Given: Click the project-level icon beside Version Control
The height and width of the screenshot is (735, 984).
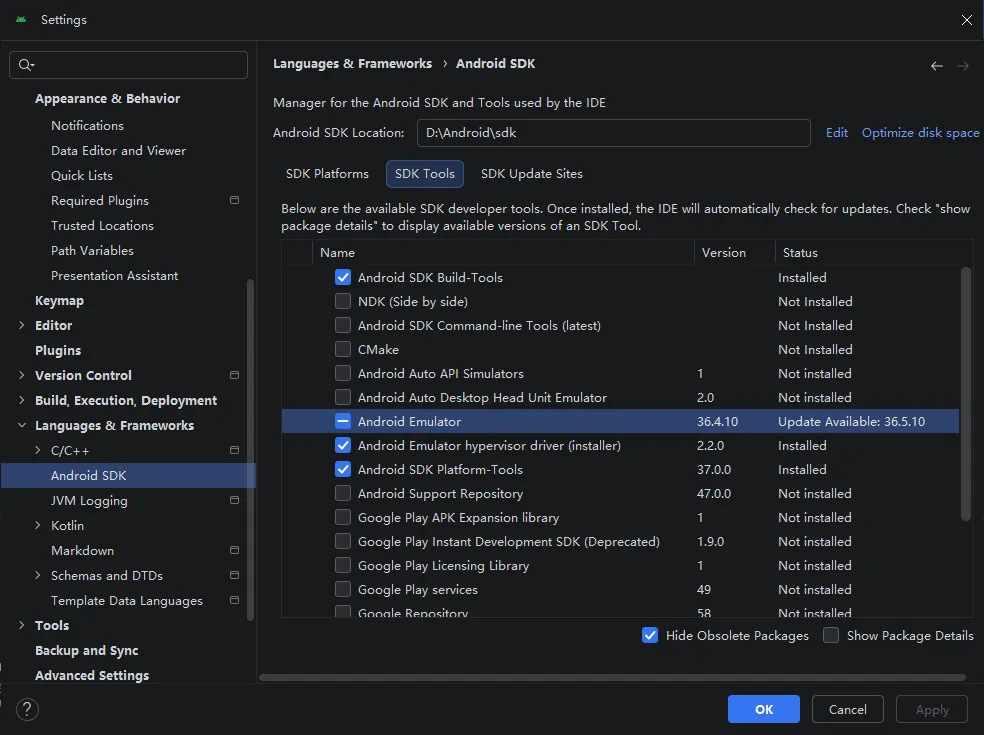Looking at the screenshot, I should point(234,375).
